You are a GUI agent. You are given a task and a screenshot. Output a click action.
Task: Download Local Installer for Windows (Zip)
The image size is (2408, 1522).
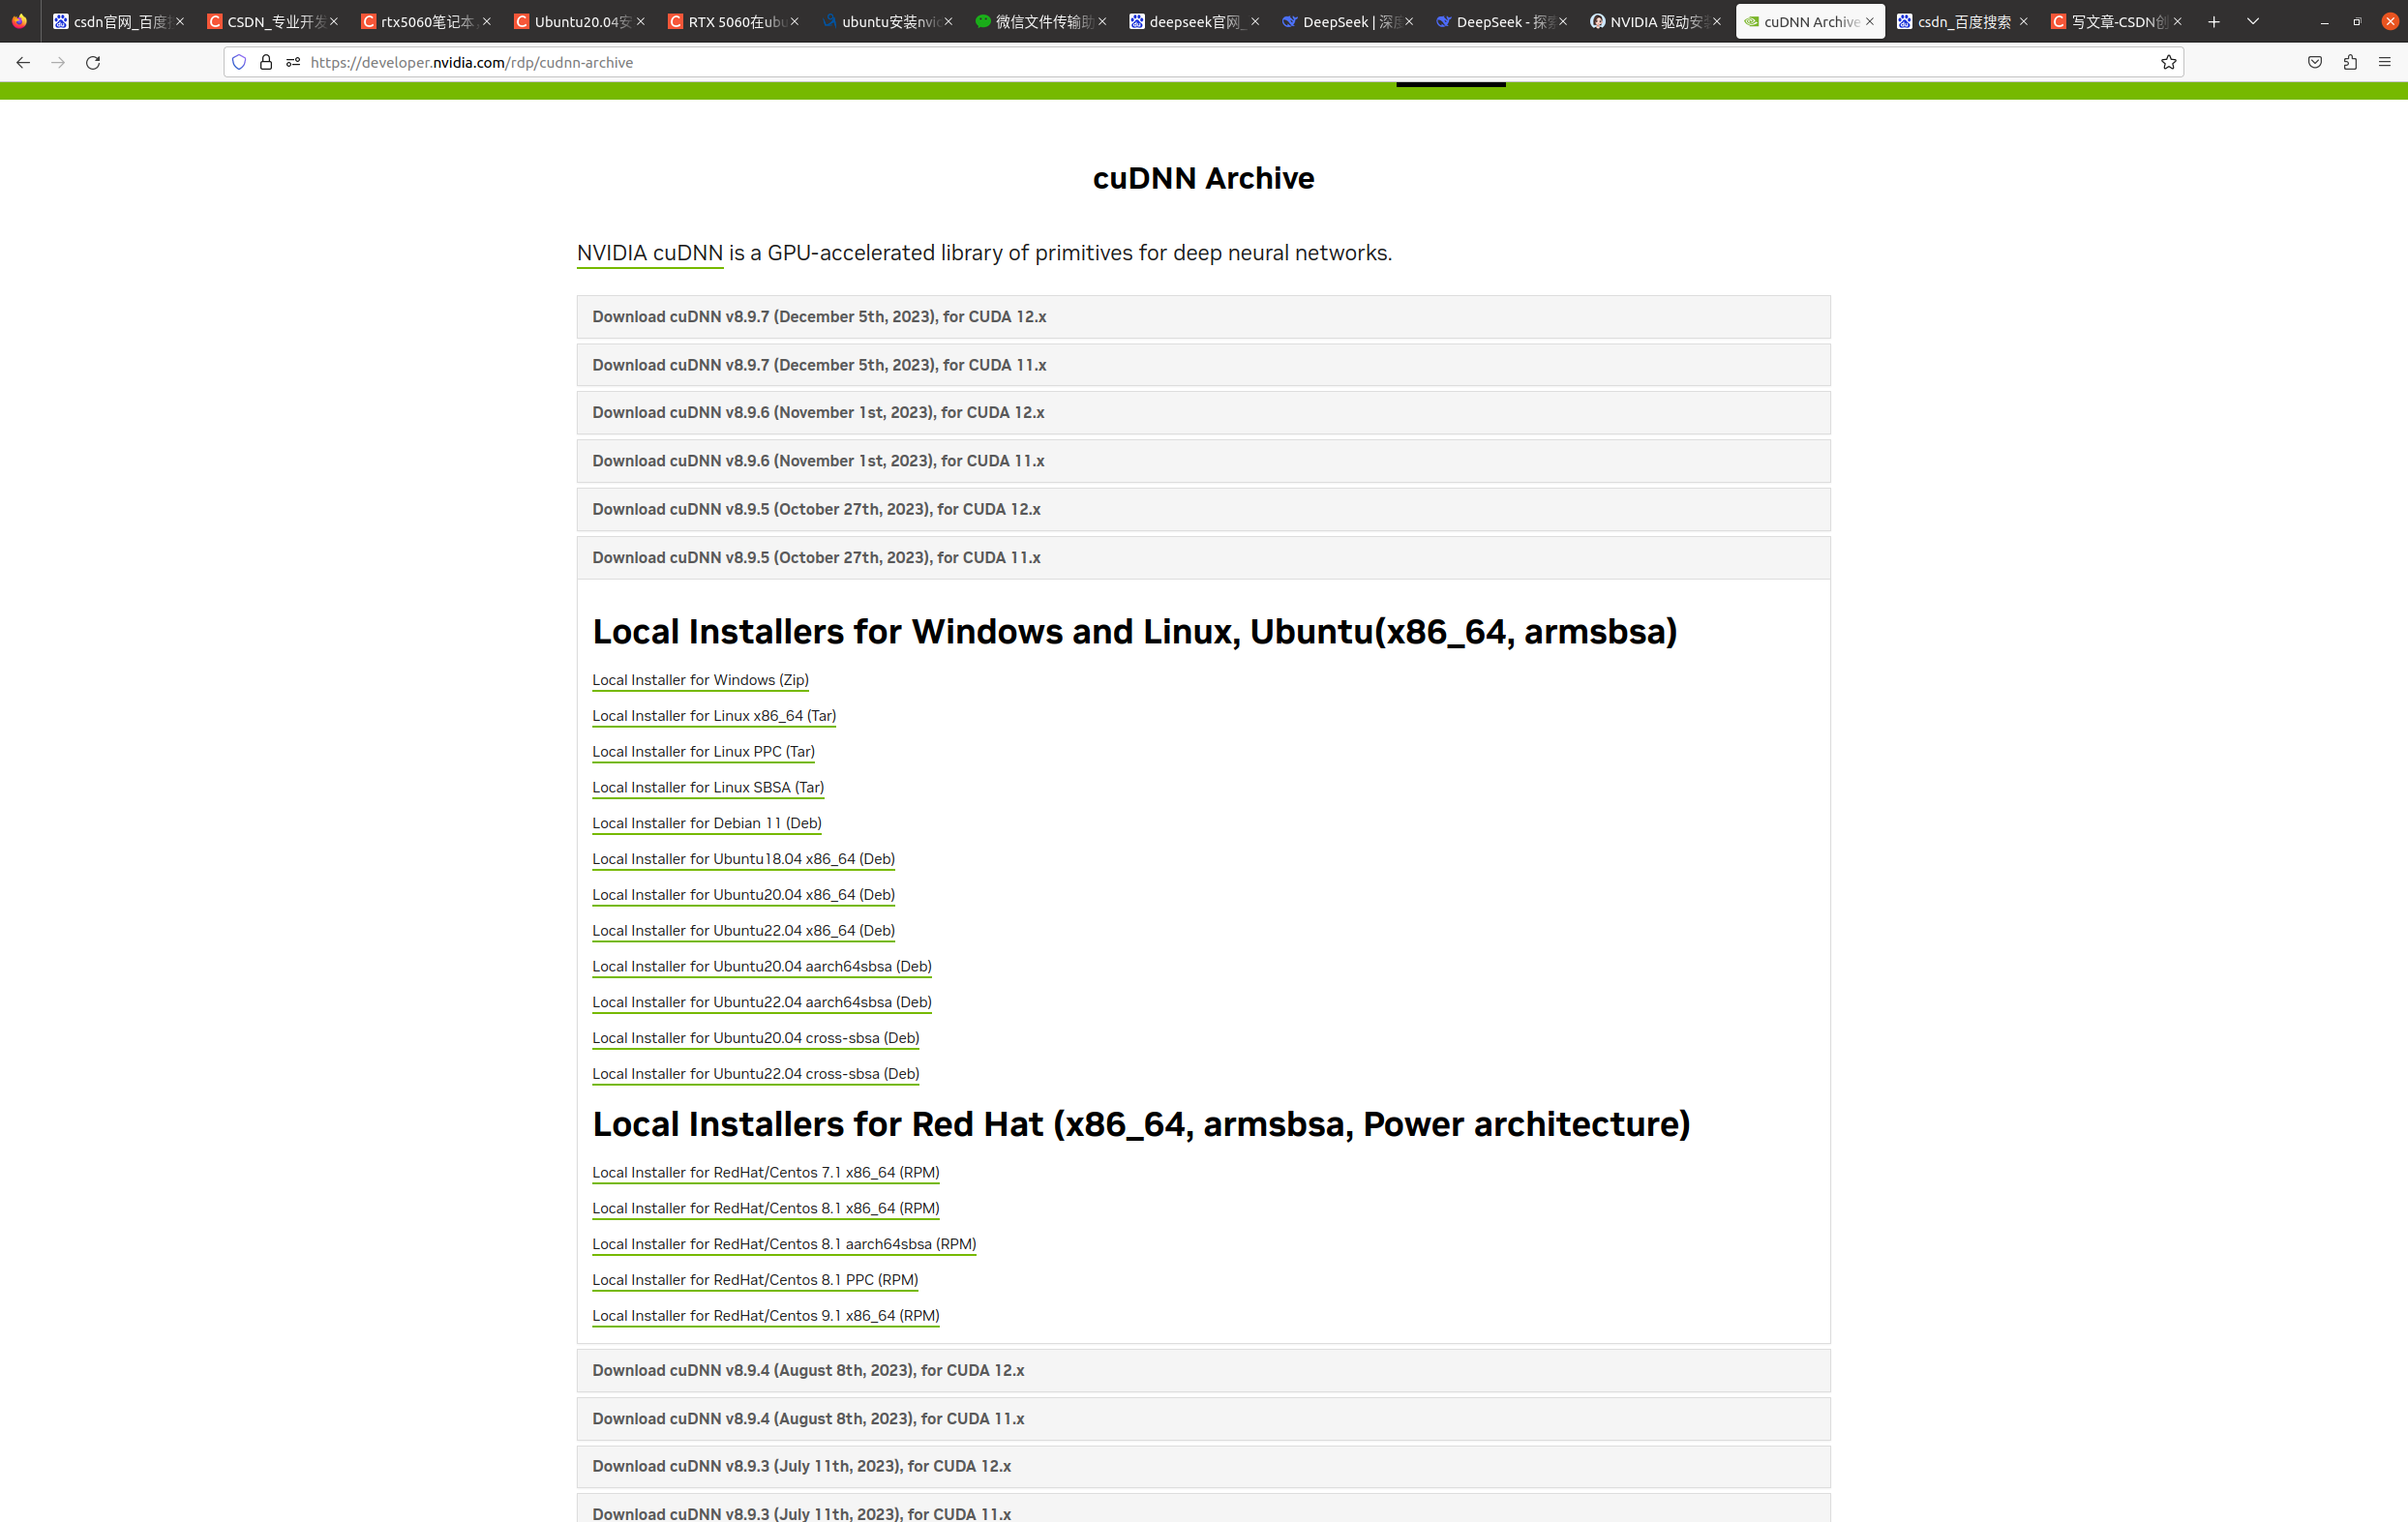click(700, 680)
